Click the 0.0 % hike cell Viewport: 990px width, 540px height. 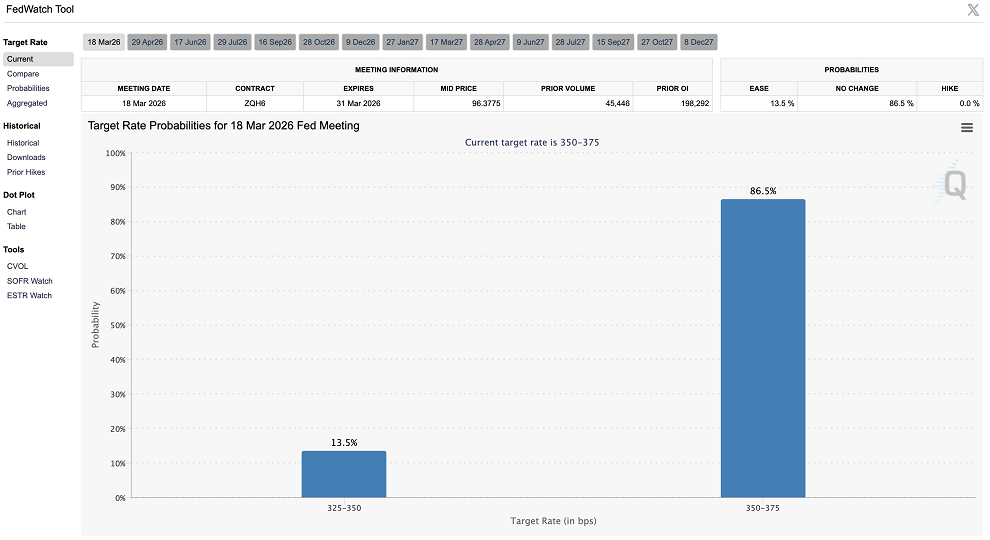(x=950, y=103)
